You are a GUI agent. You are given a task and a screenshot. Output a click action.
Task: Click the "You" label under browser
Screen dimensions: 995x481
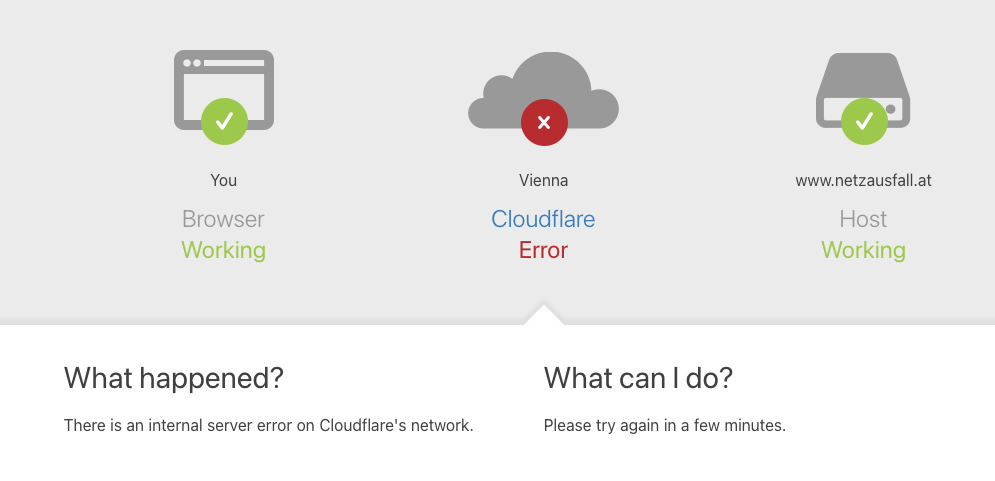point(223,181)
